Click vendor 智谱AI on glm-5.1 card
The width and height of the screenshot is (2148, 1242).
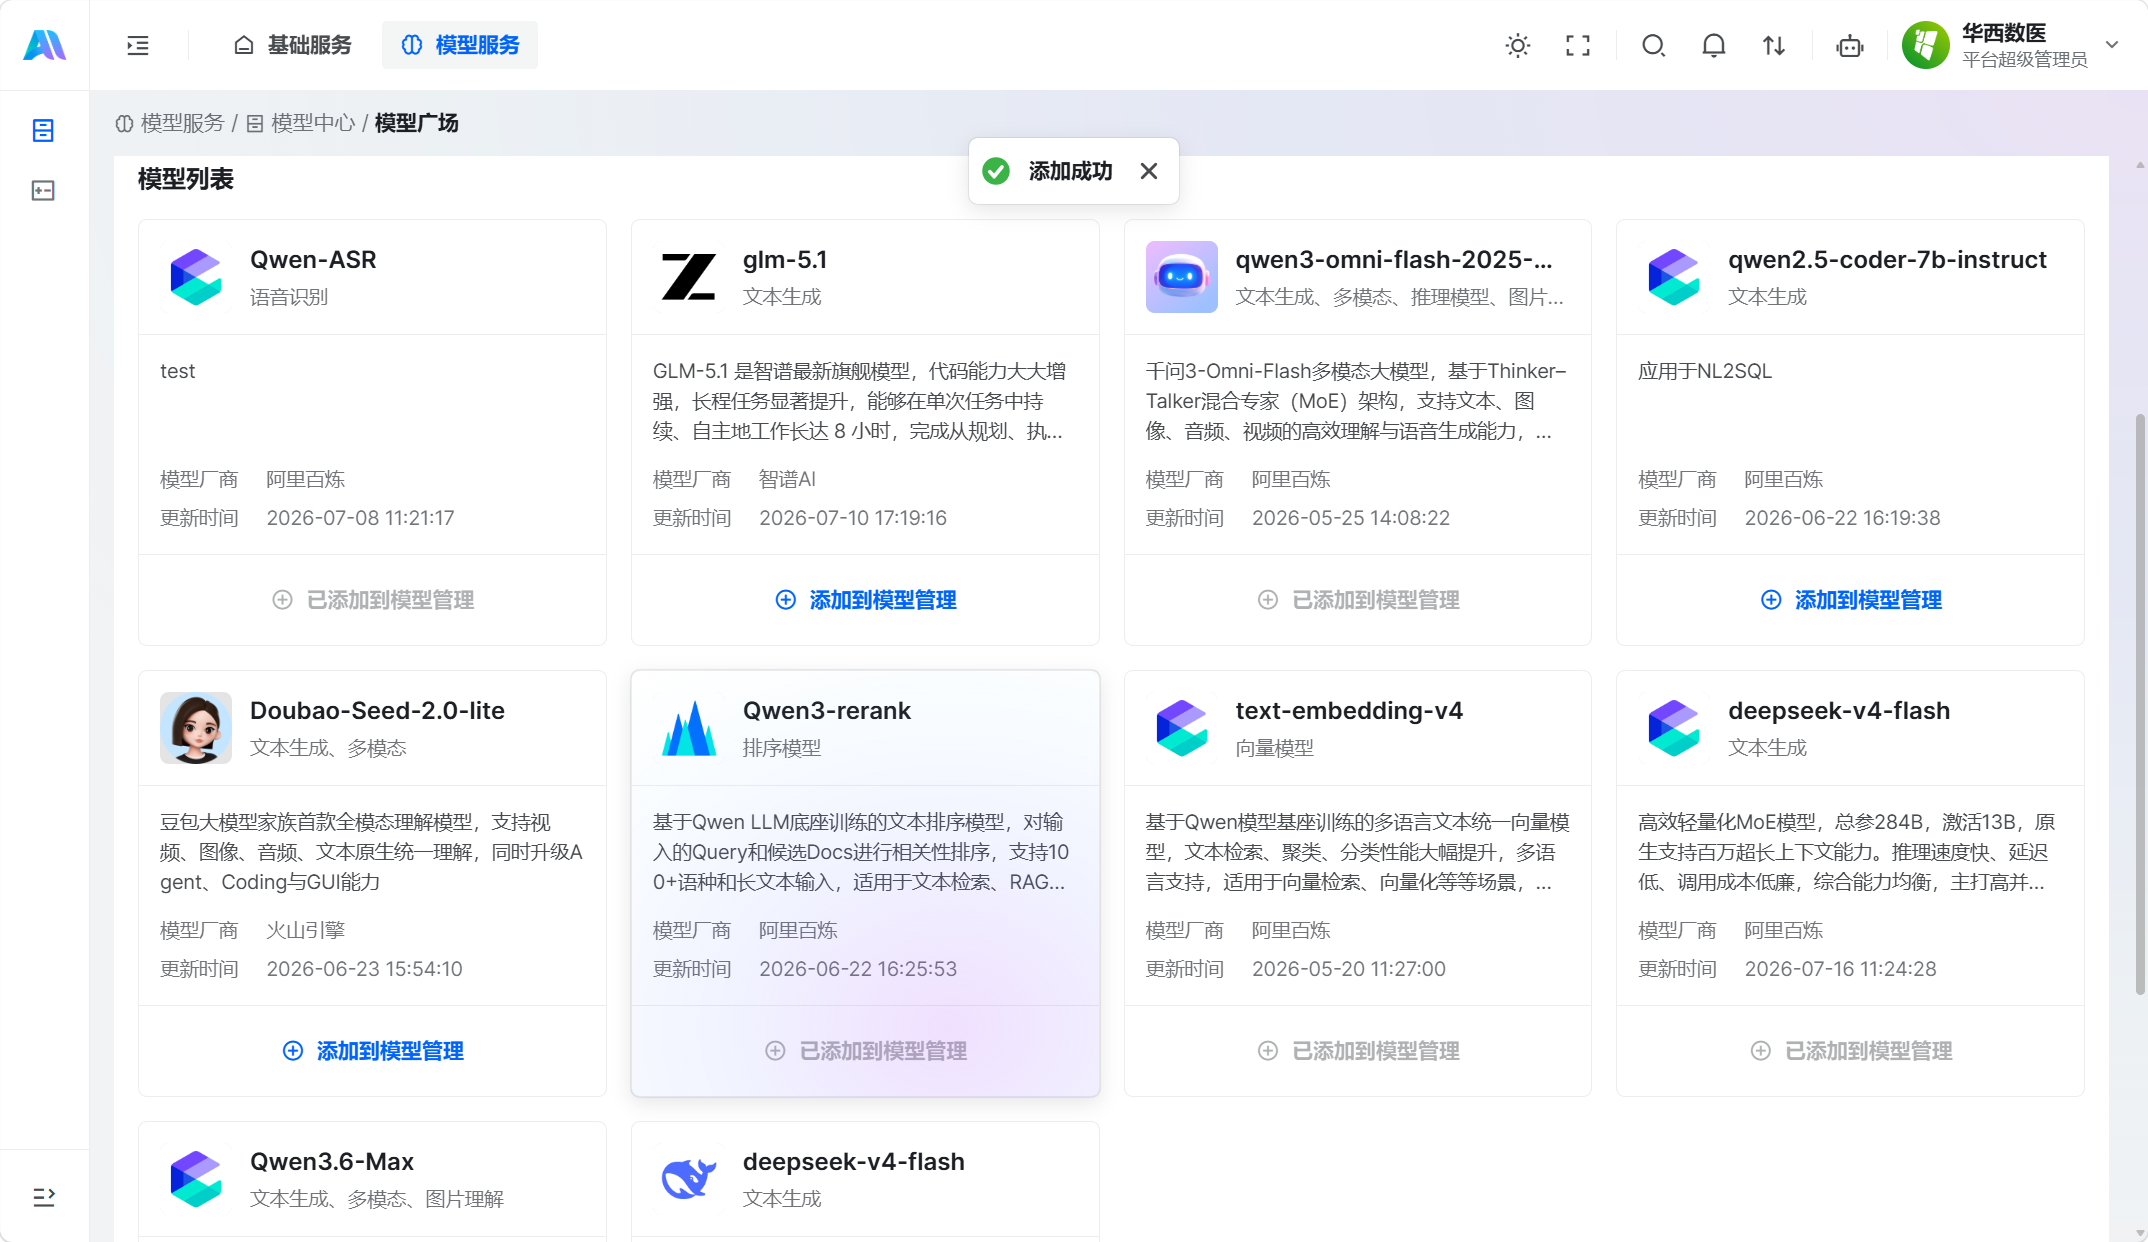point(787,479)
